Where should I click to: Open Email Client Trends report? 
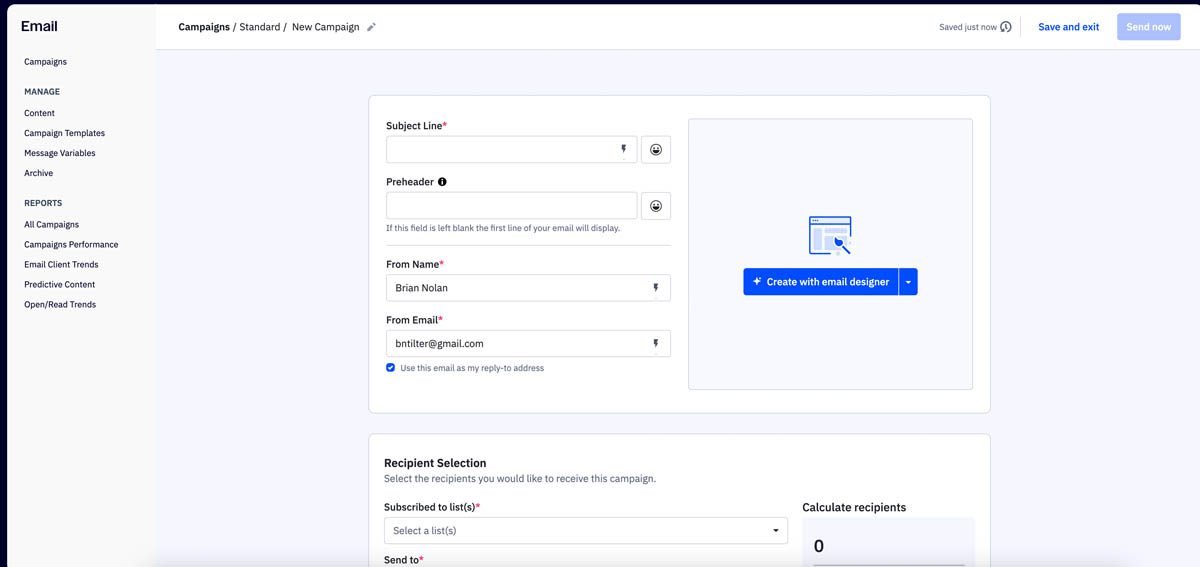point(61,265)
